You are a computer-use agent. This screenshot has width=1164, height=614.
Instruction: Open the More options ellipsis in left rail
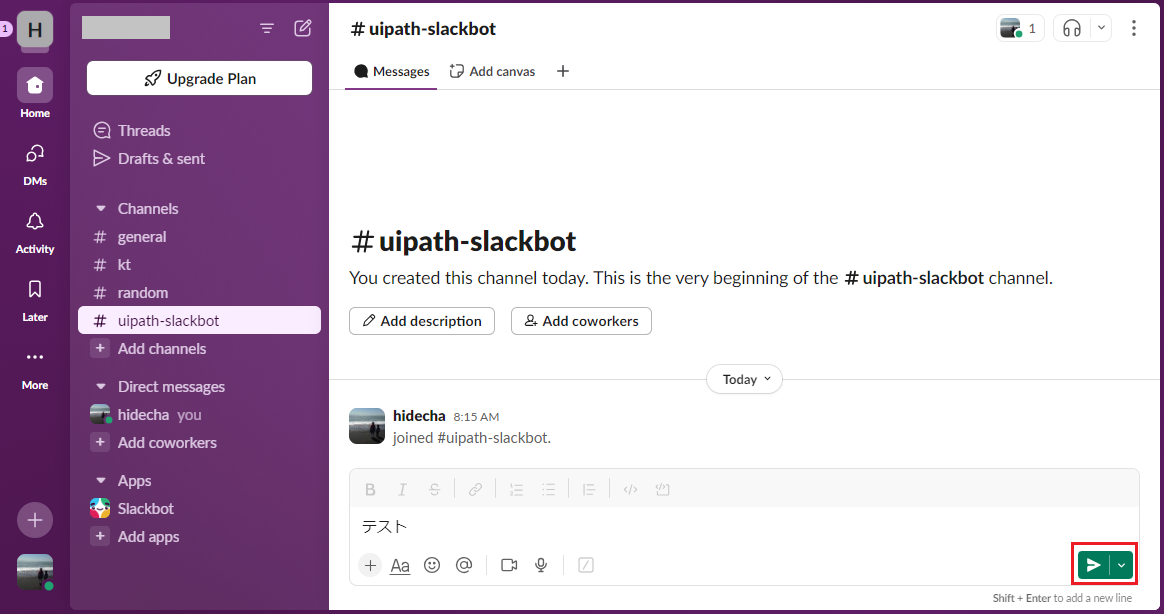pos(35,369)
